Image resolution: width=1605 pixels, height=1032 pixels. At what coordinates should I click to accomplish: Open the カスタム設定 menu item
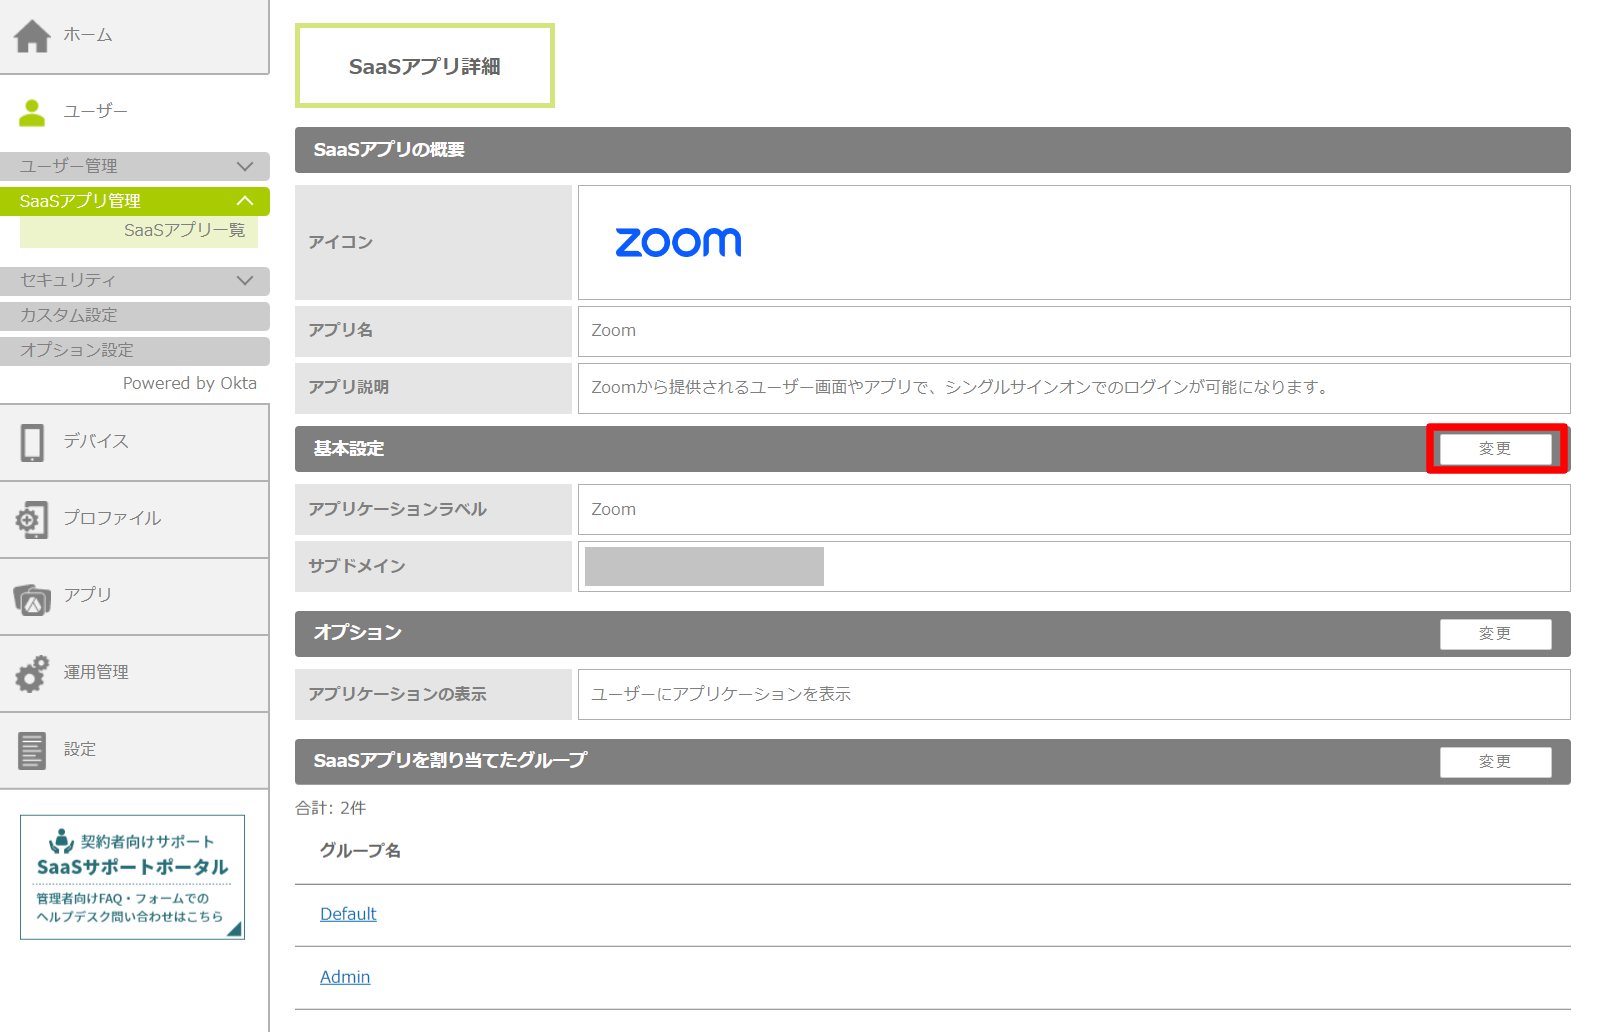click(x=69, y=315)
